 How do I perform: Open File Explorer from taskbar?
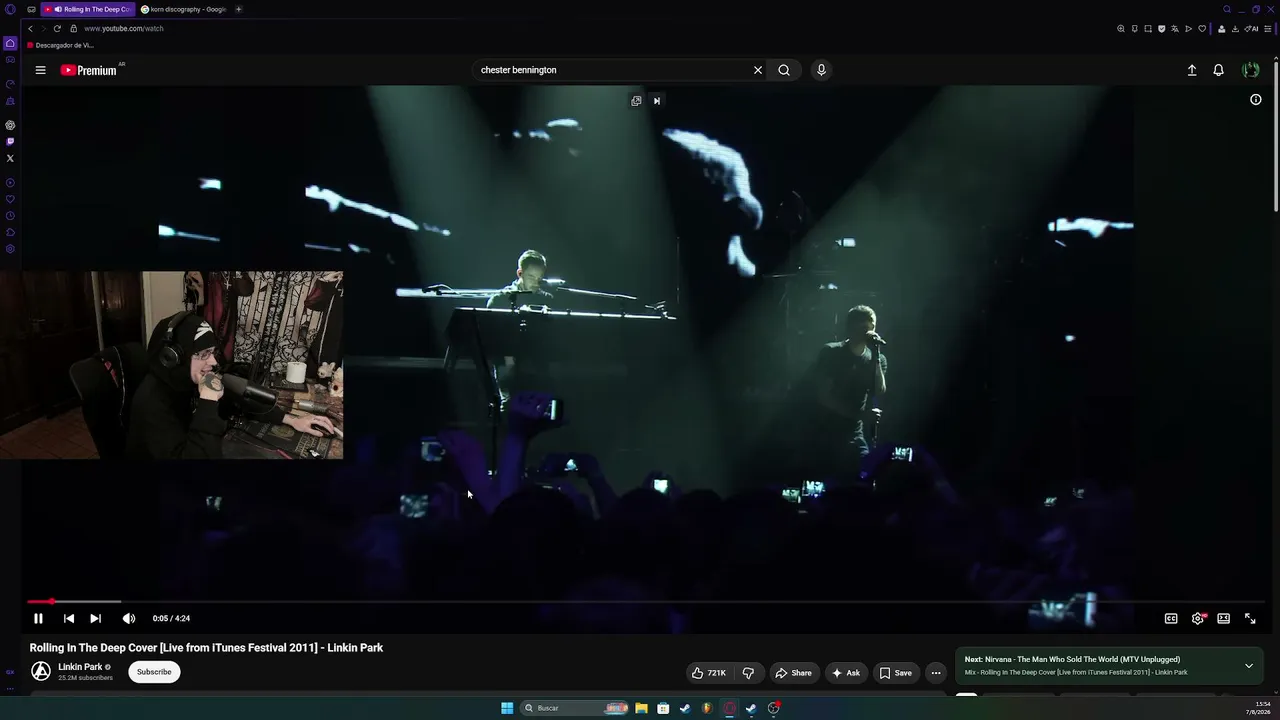(x=641, y=708)
